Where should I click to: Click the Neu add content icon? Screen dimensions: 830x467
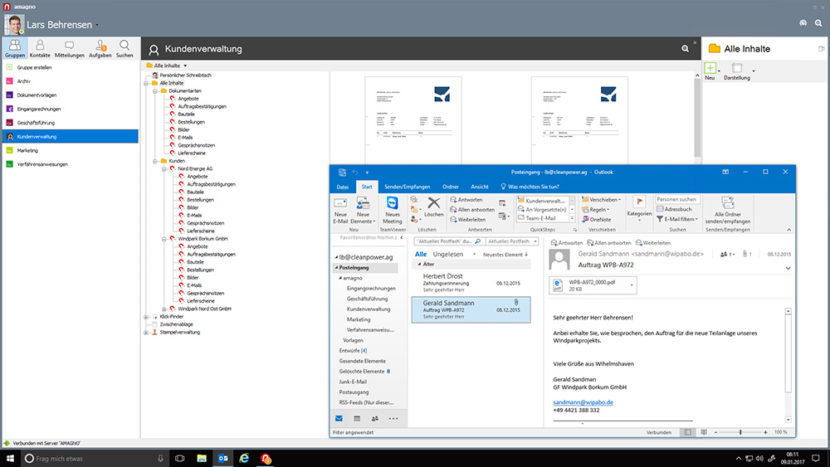pos(710,71)
